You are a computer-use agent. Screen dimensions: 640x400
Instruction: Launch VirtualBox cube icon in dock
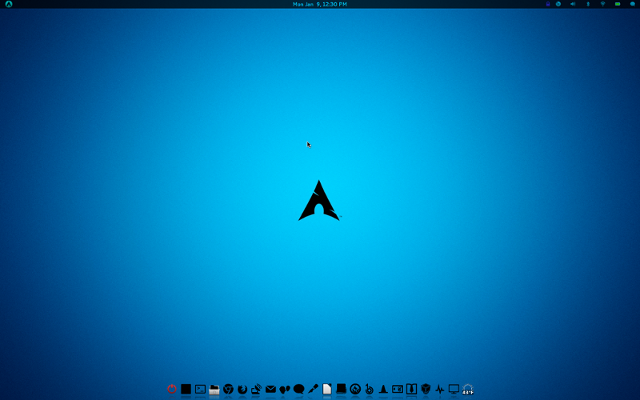pos(426,389)
